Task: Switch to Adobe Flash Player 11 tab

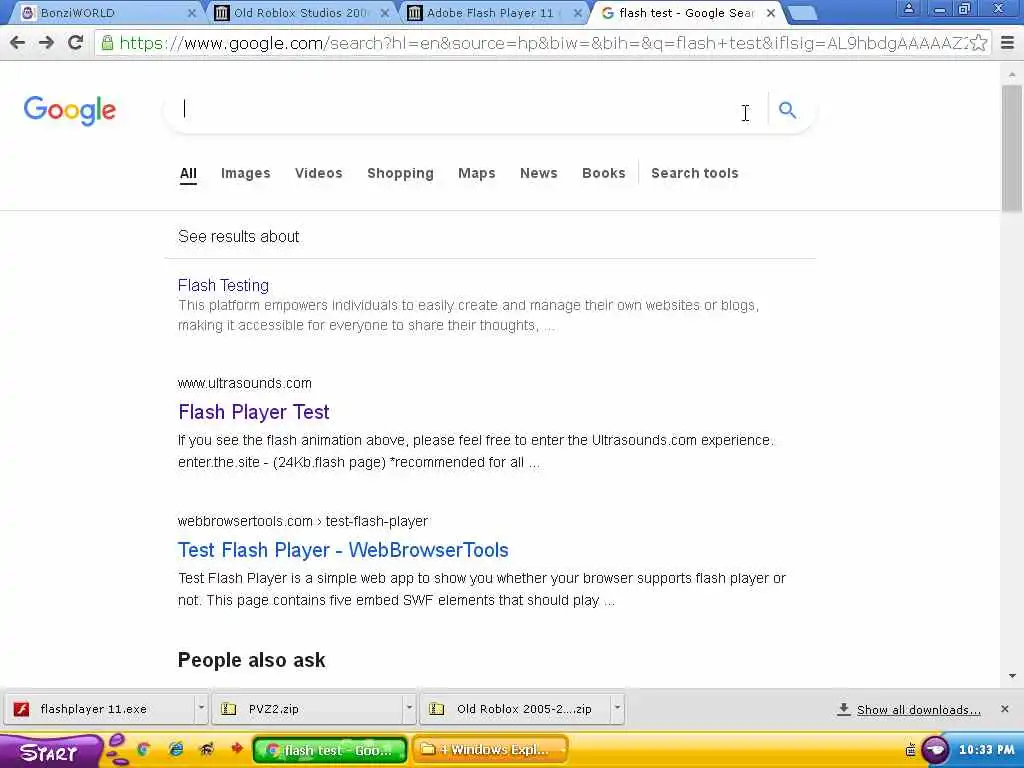Action: (493, 13)
